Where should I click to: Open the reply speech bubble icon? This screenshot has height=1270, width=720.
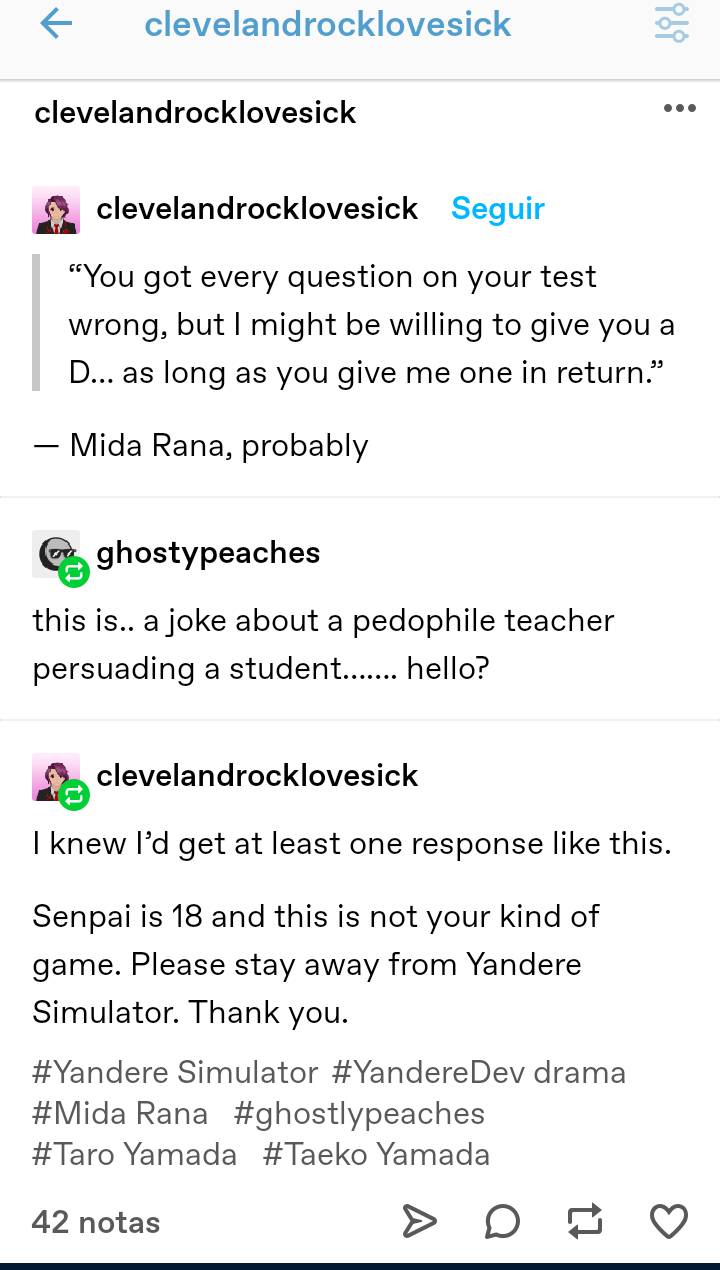tap(503, 1221)
